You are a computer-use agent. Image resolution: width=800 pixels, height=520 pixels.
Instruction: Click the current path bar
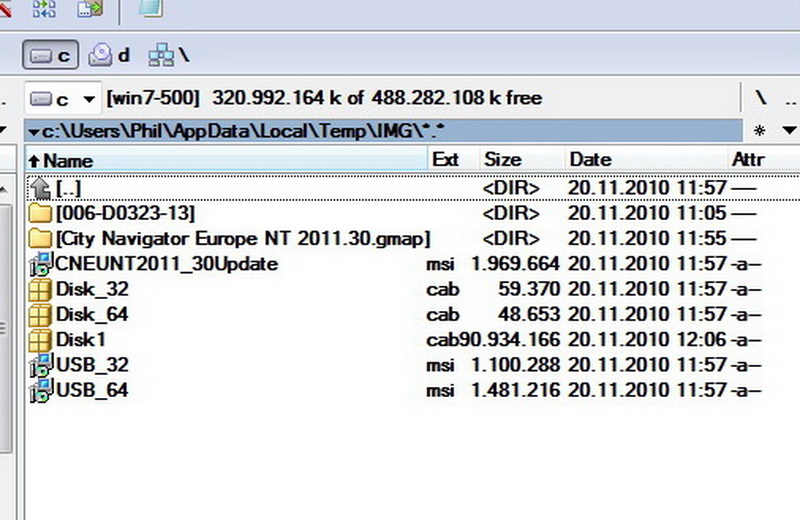coord(380,130)
